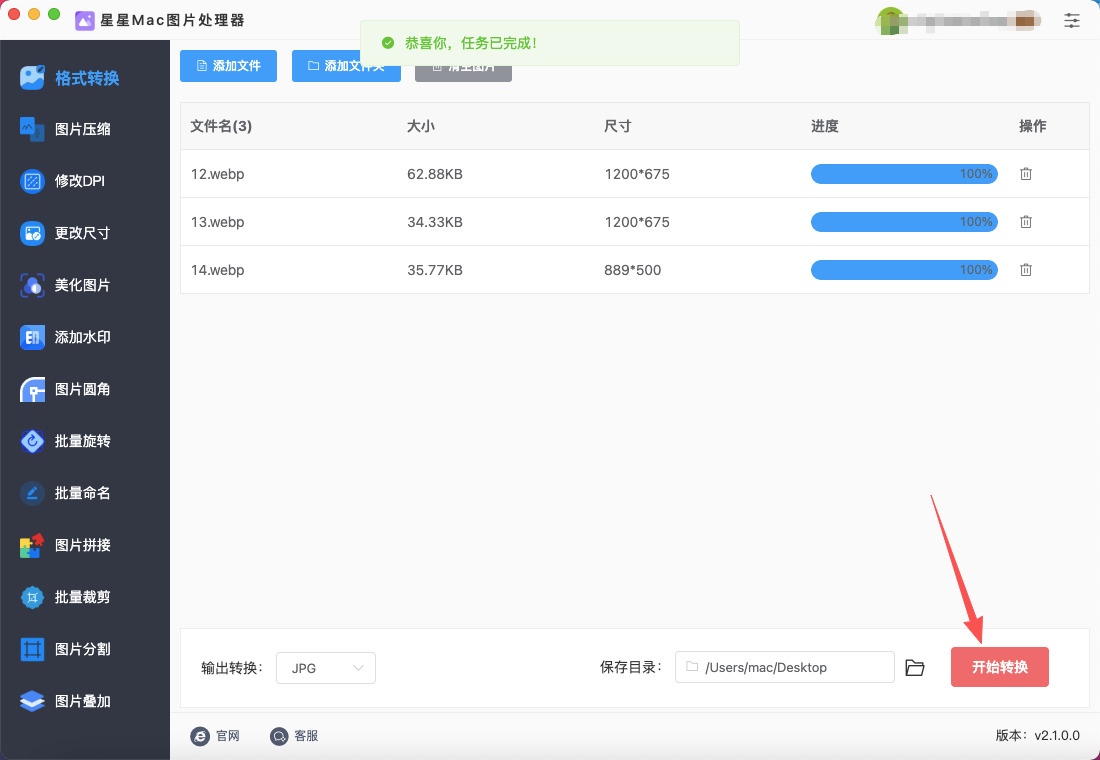Expand the JPG output format dropdown
The image size is (1100, 760).
point(326,668)
